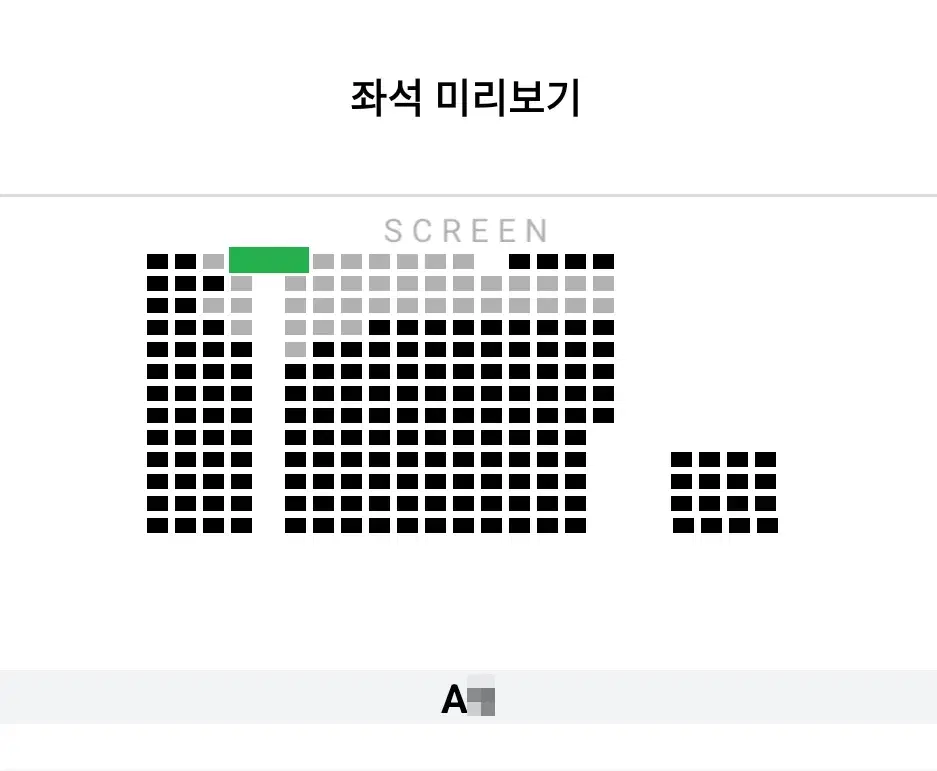Click bottom-right seat of the separate right-side block

pos(767,525)
